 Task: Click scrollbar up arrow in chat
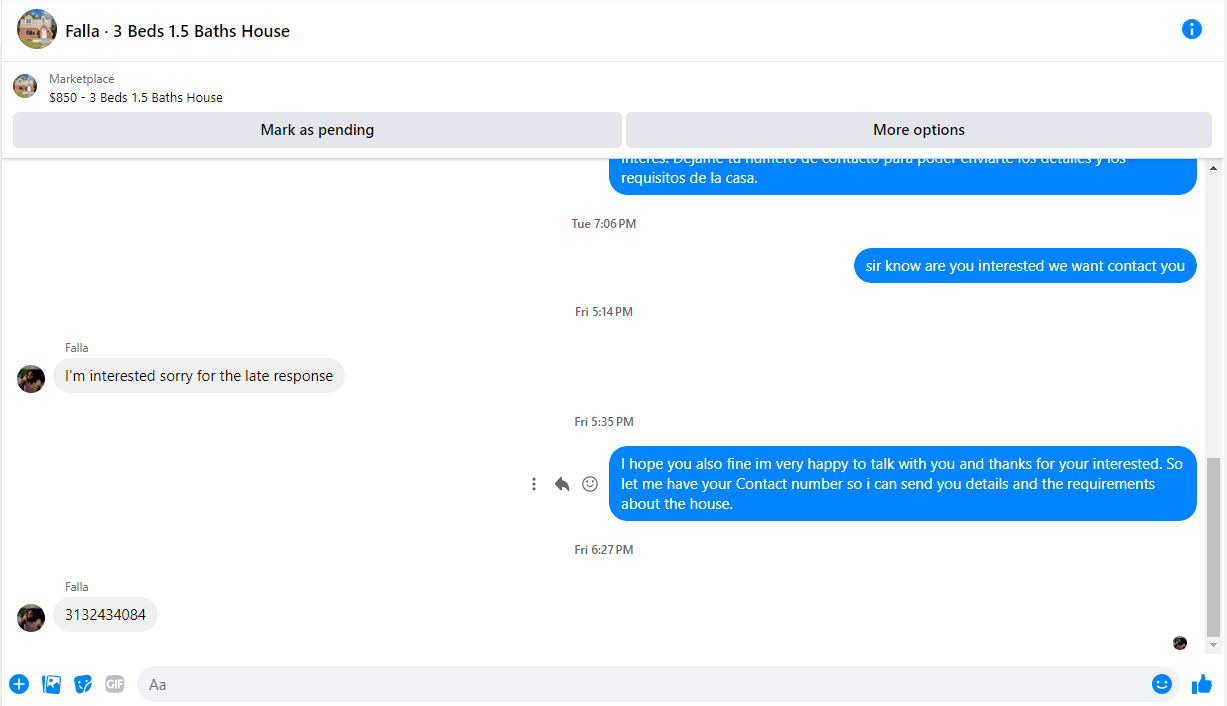tap(1214, 169)
